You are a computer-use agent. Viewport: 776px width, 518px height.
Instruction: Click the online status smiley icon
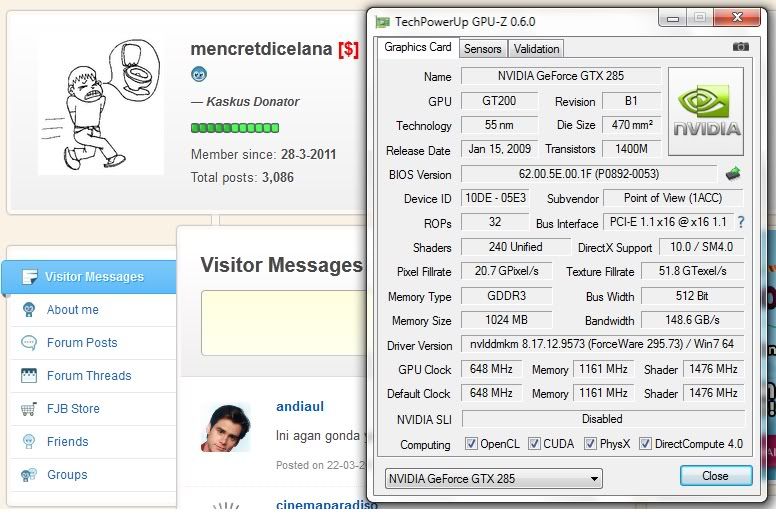(199, 74)
